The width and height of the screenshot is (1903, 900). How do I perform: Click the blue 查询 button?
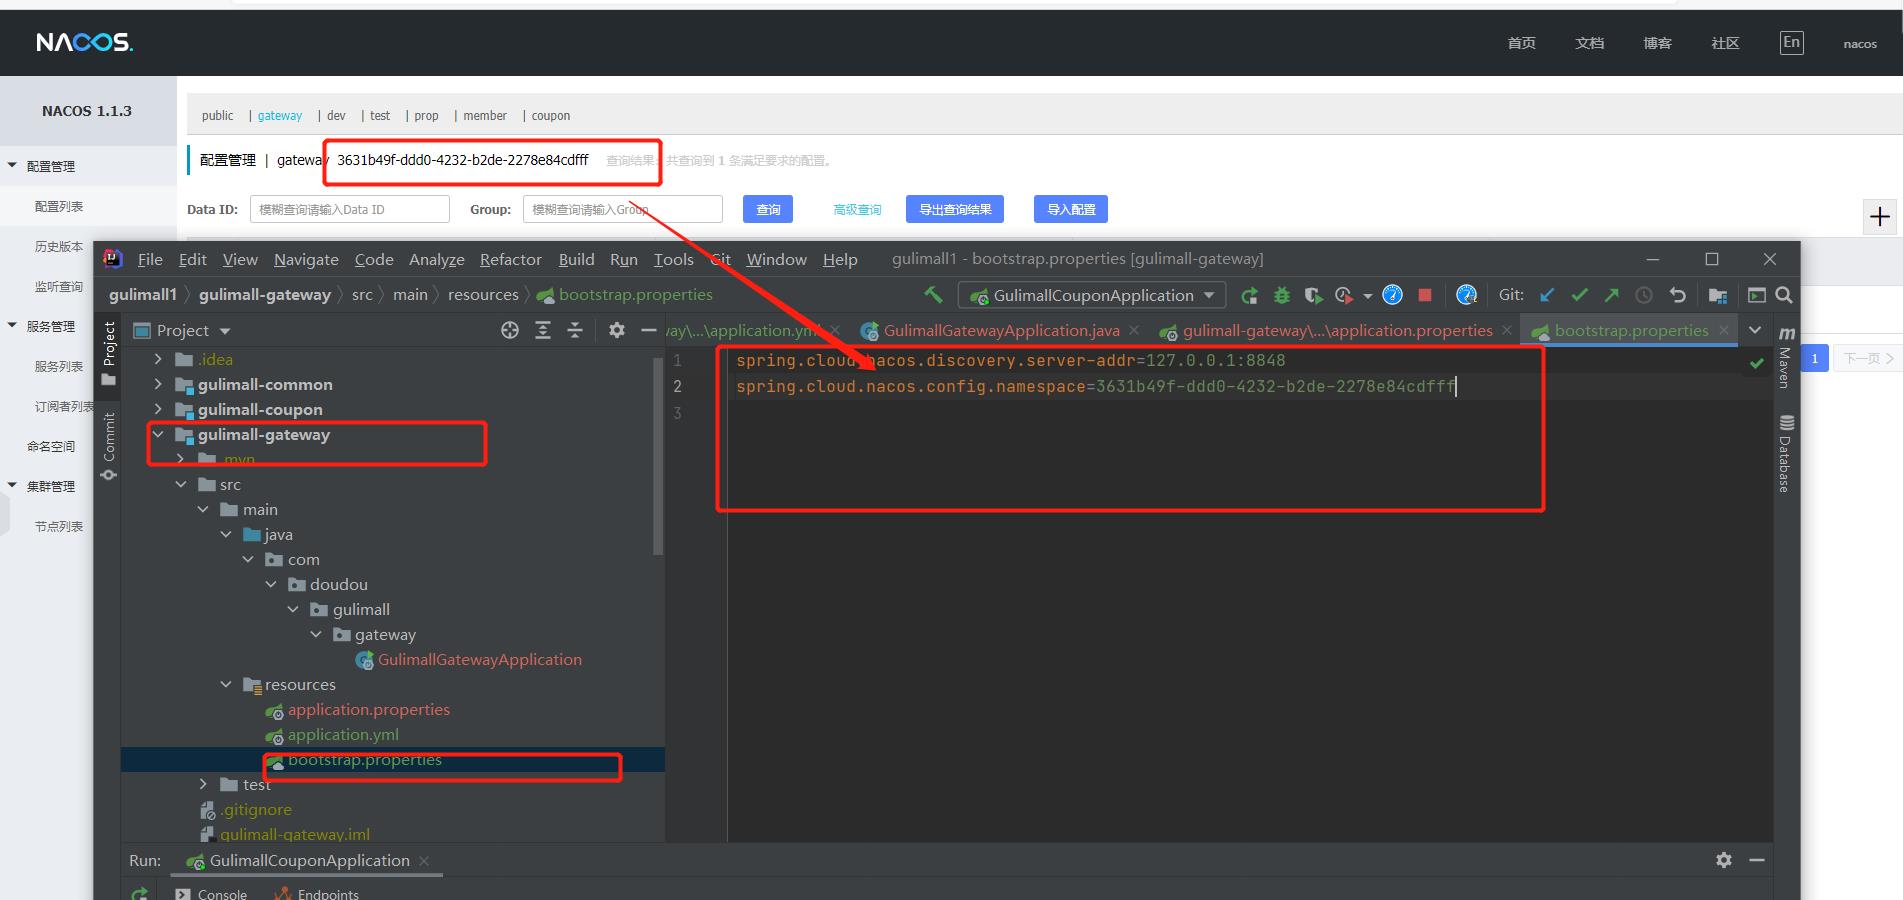(768, 209)
